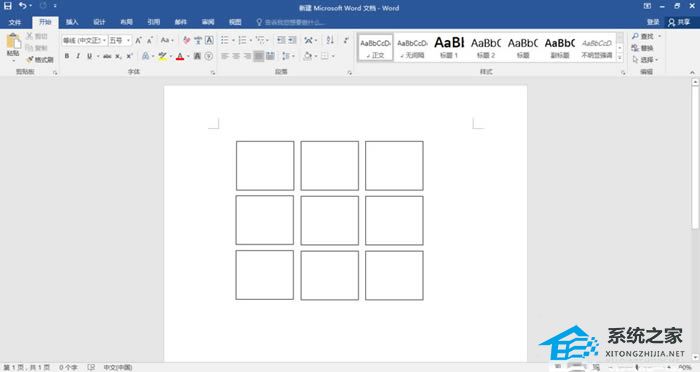Click the Sort A-Z icon
700x372 pixels.
pos(330,40)
